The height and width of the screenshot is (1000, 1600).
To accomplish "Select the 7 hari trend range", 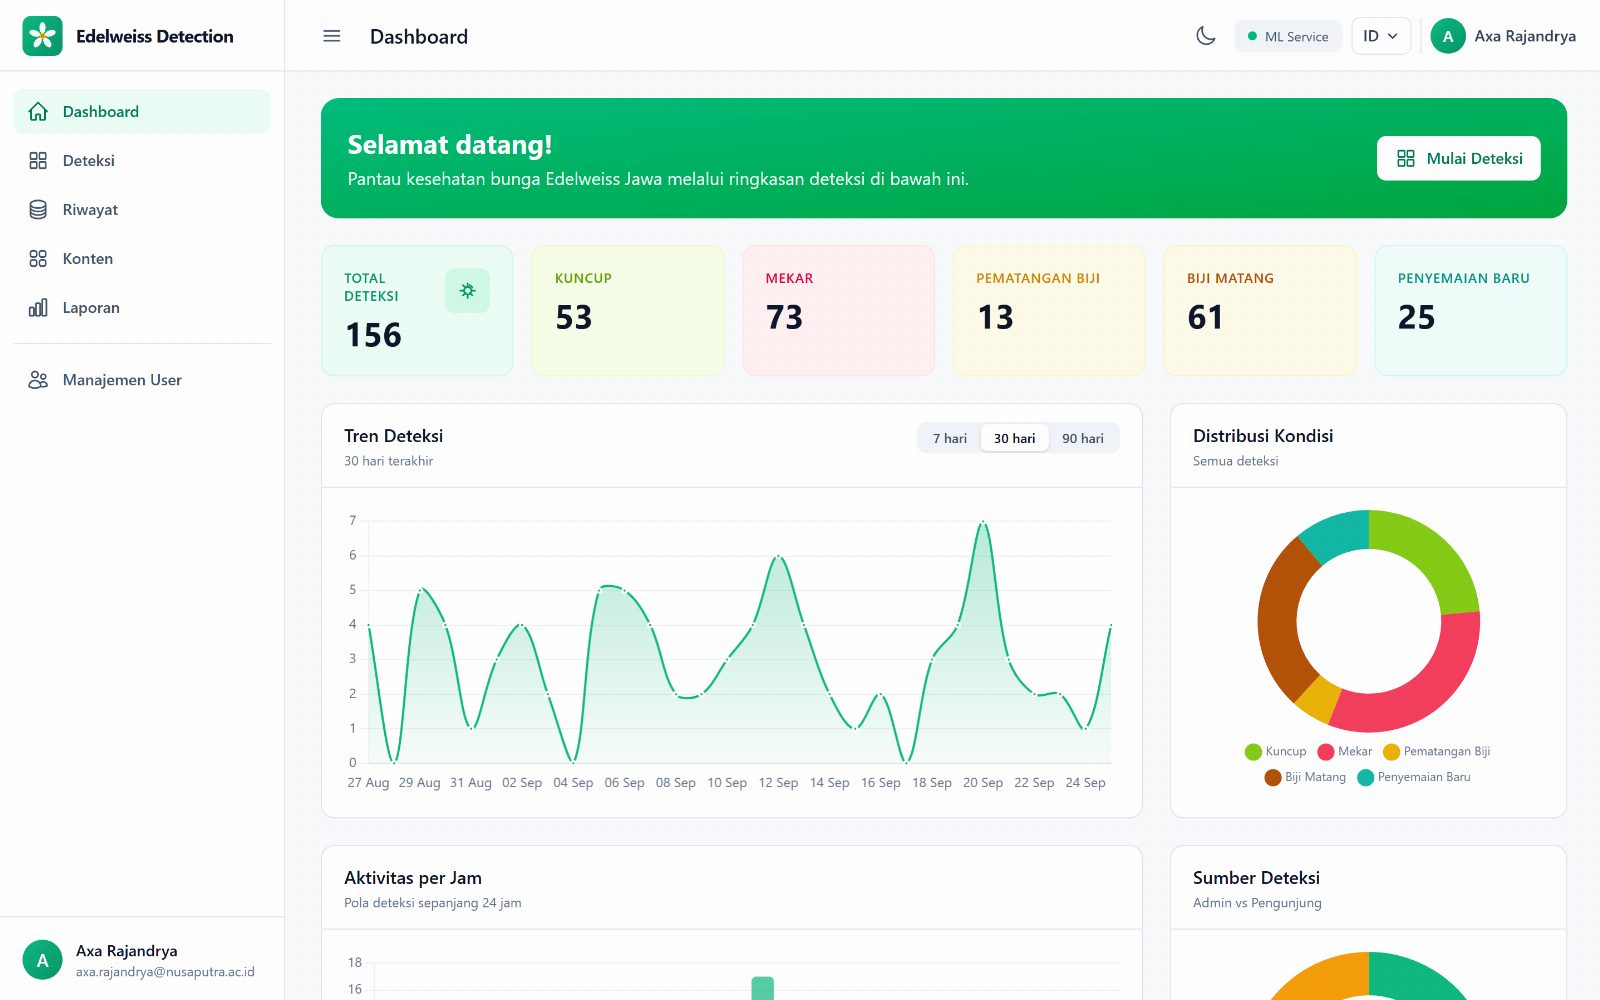I will [x=950, y=438].
